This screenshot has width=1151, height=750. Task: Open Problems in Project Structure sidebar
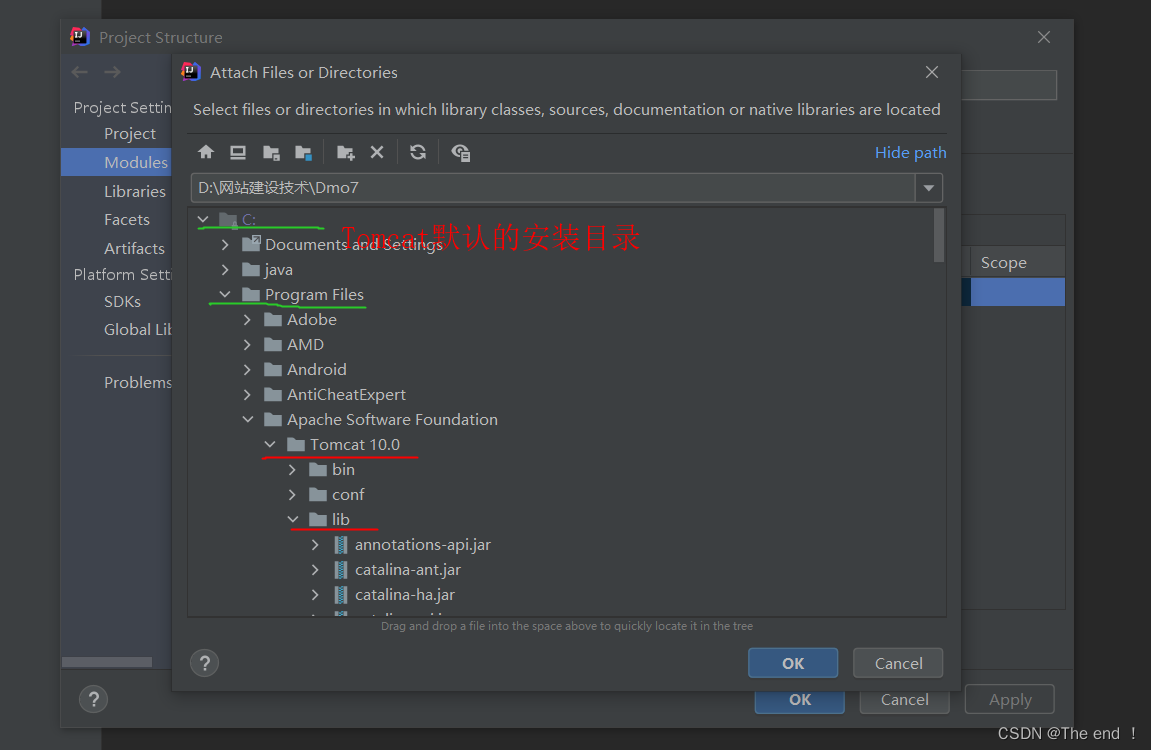[x=137, y=382]
